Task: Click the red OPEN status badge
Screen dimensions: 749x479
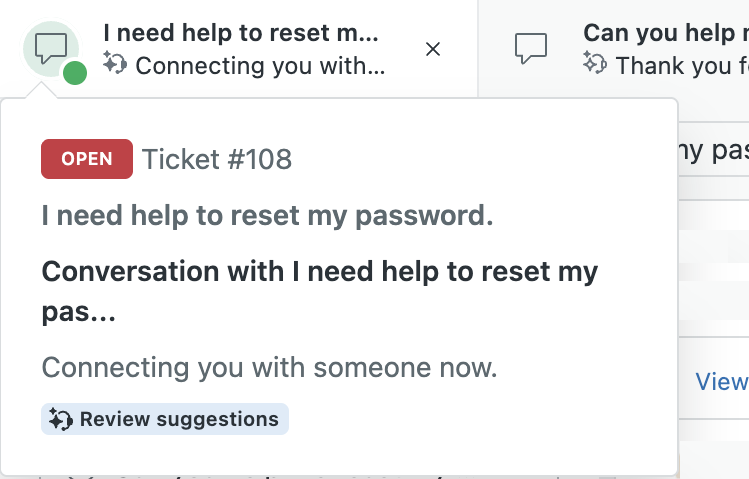Action: click(x=87, y=159)
